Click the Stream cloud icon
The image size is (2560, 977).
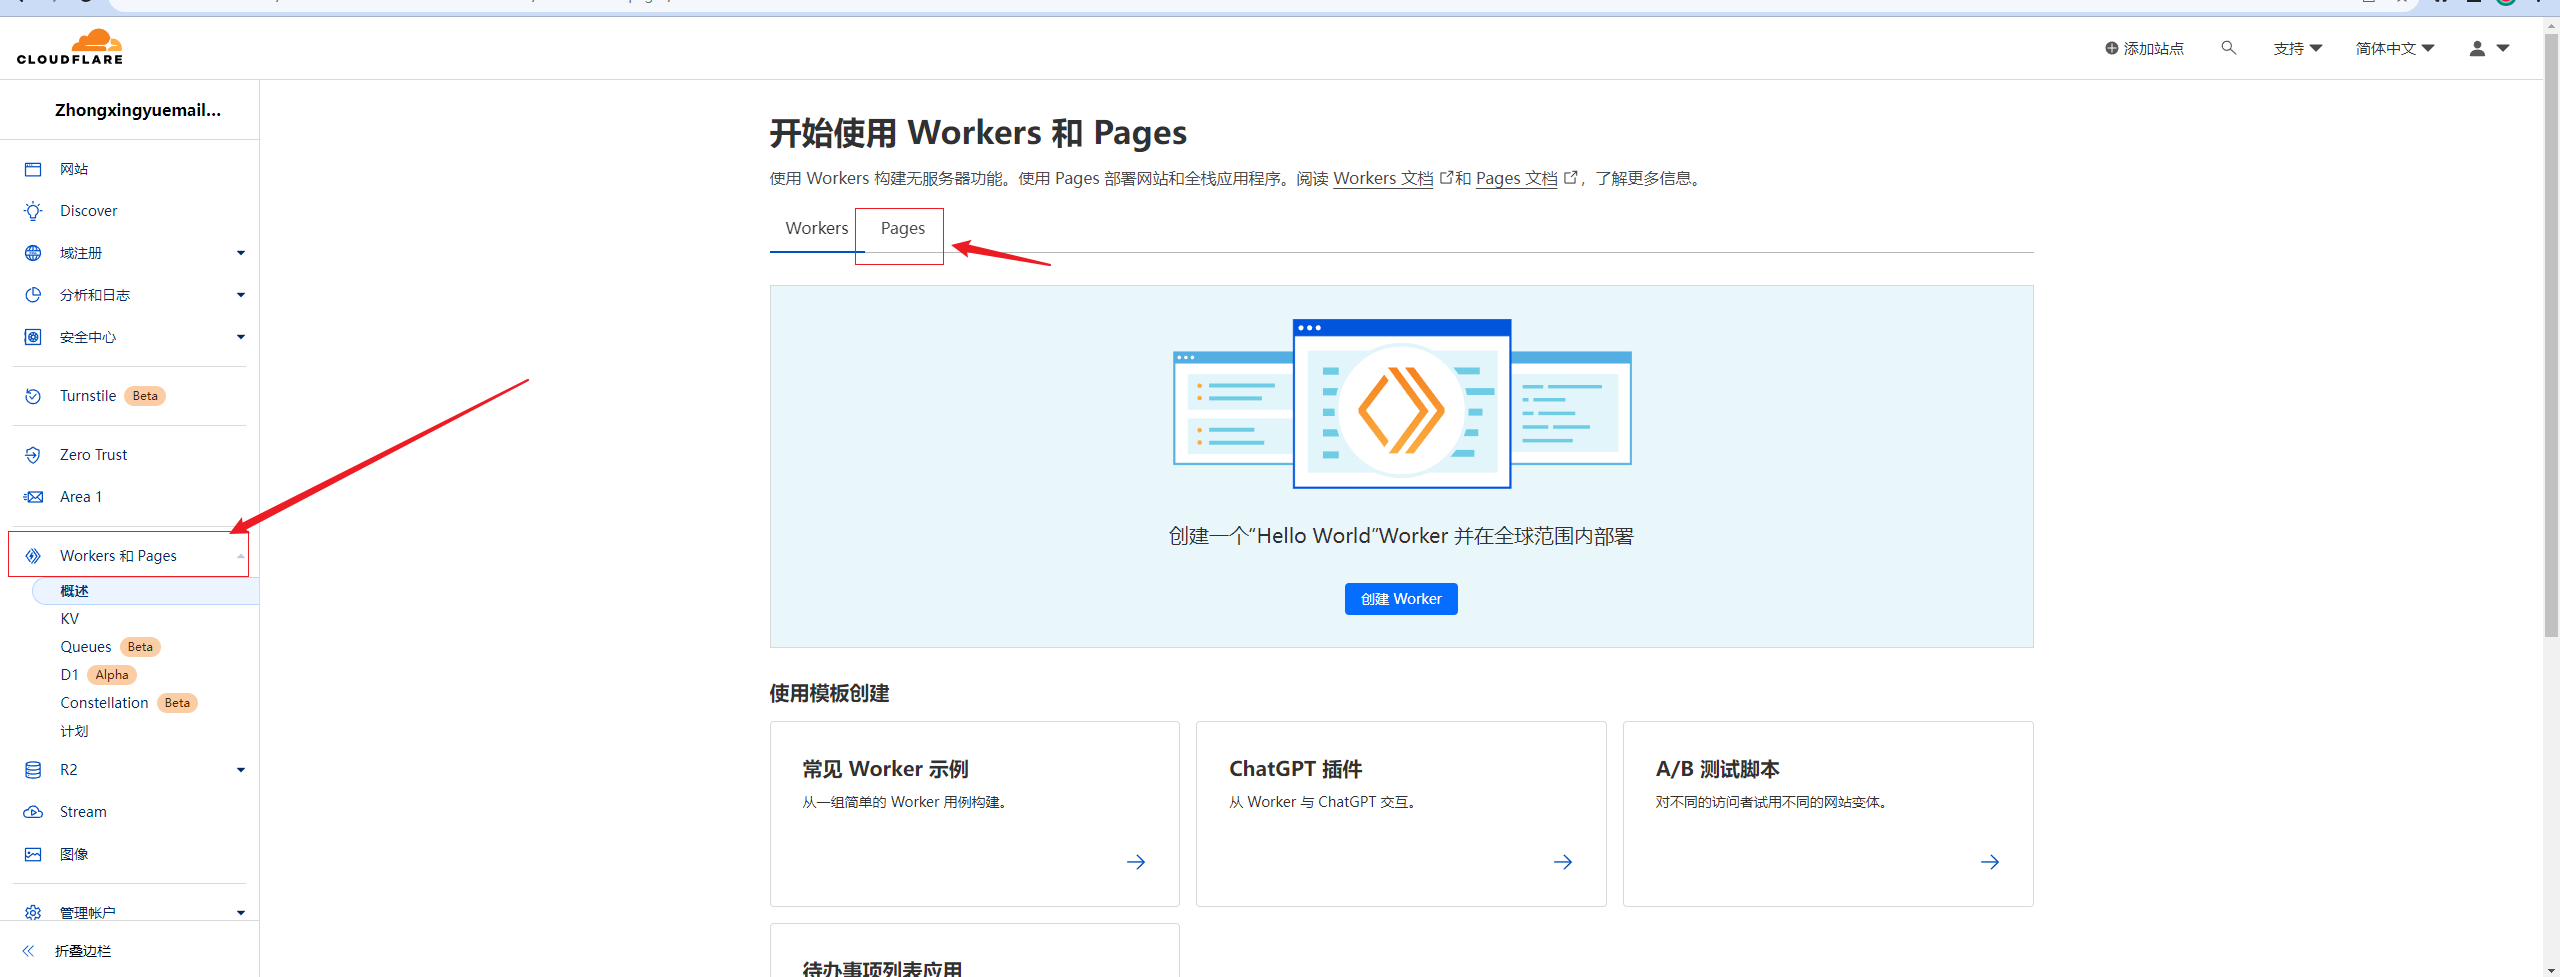point(33,812)
